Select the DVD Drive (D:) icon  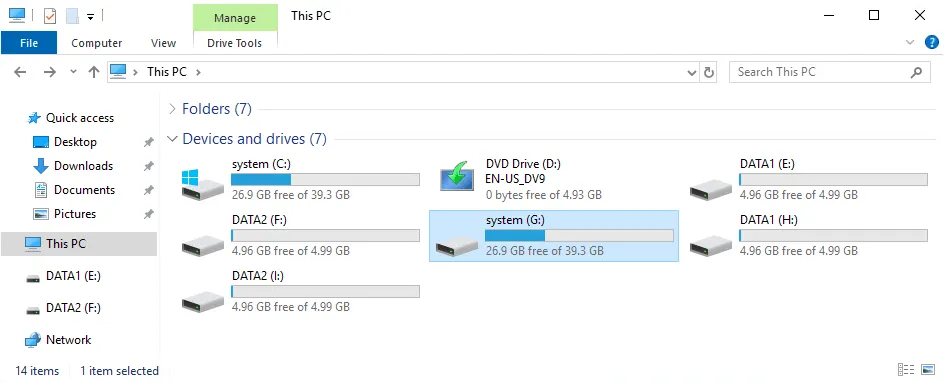(x=457, y=176)
